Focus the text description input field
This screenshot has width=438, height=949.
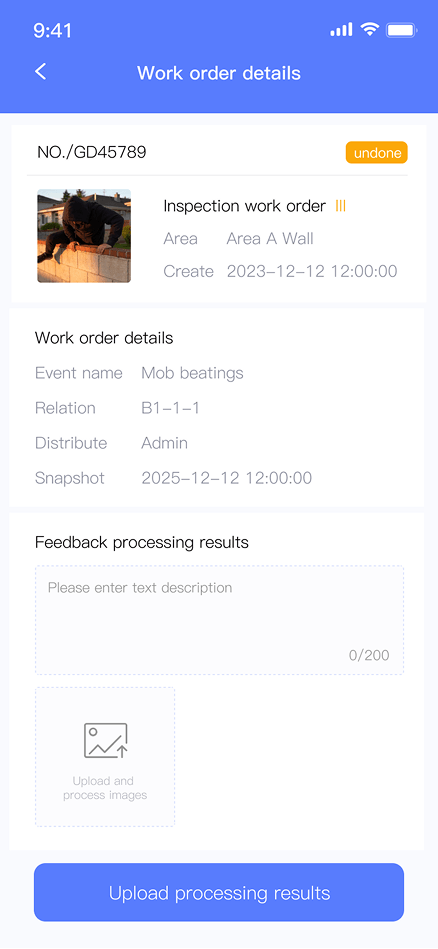click(x=220, y=620)
